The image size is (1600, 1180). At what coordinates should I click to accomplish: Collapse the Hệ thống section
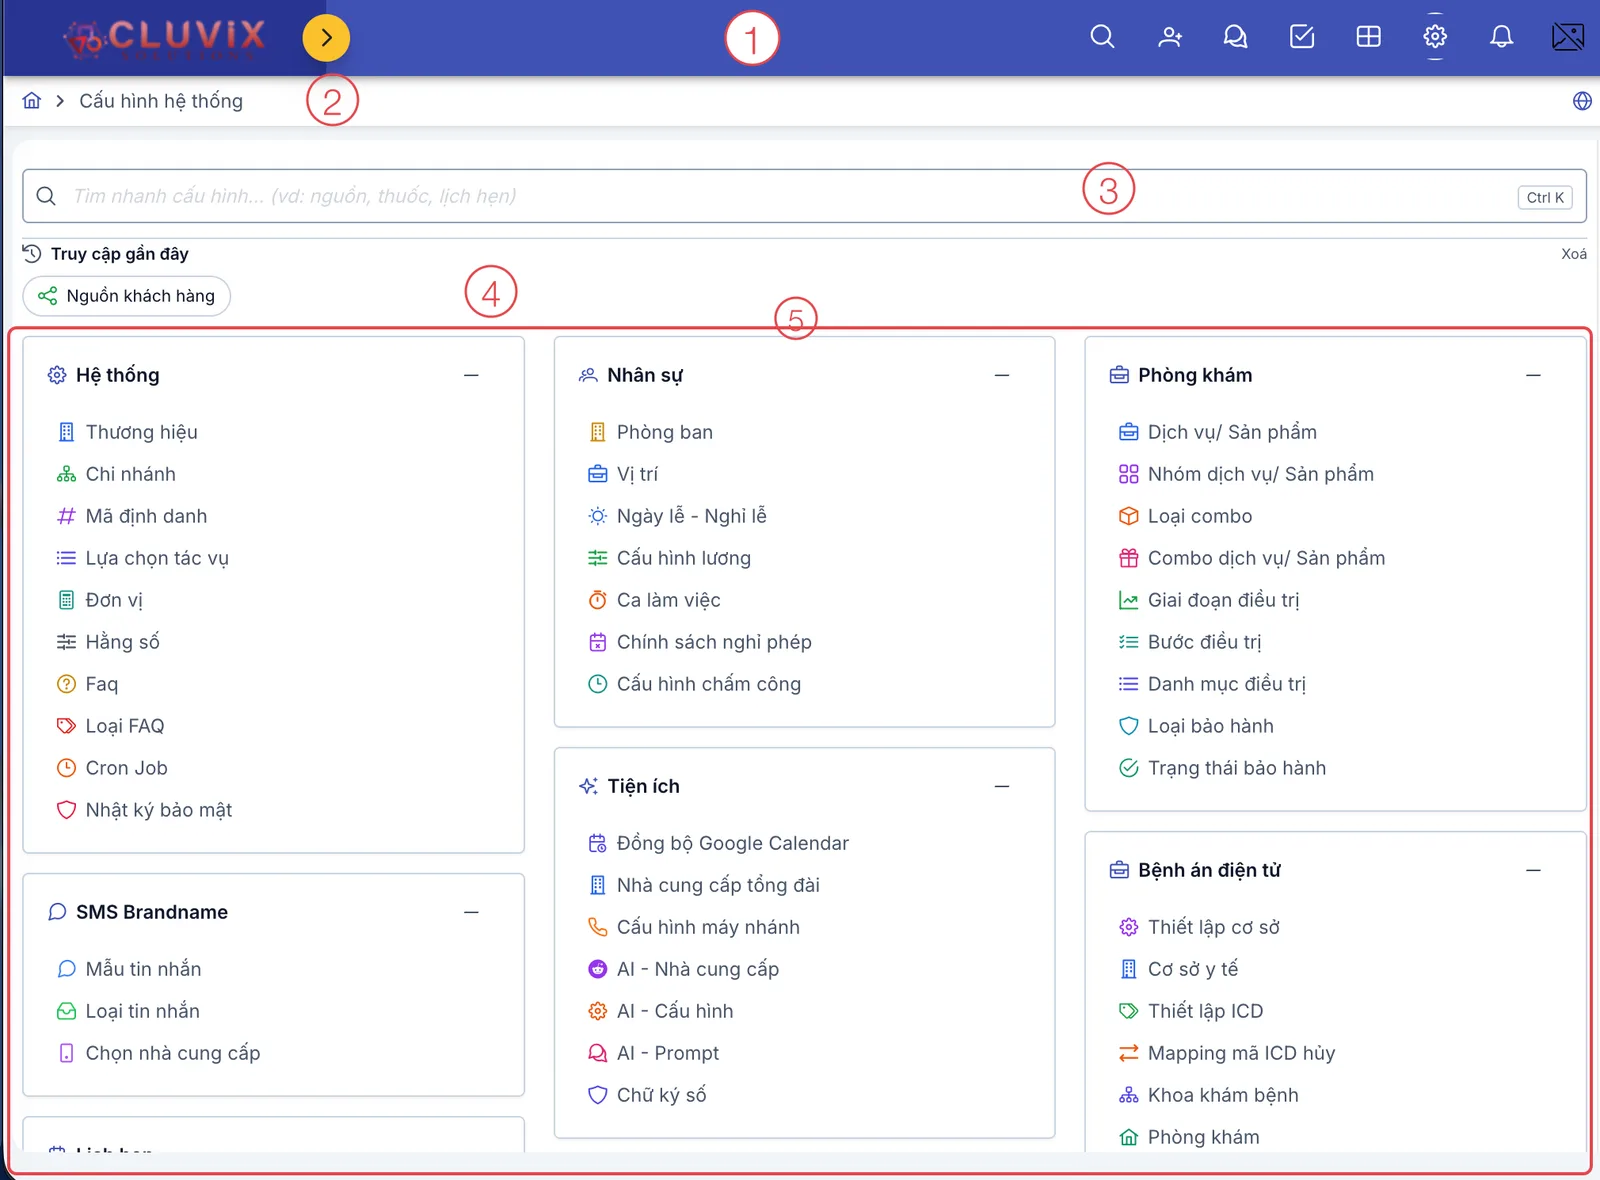coord(471,375)
